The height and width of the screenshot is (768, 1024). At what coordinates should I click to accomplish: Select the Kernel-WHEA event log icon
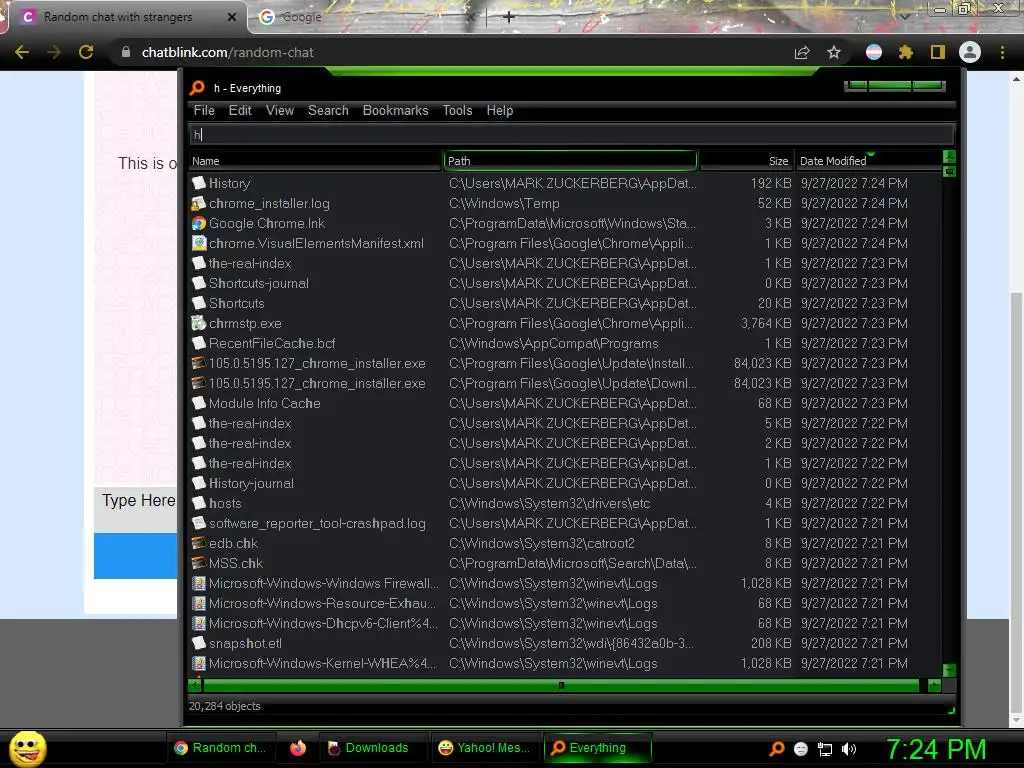tap(199, 664)
